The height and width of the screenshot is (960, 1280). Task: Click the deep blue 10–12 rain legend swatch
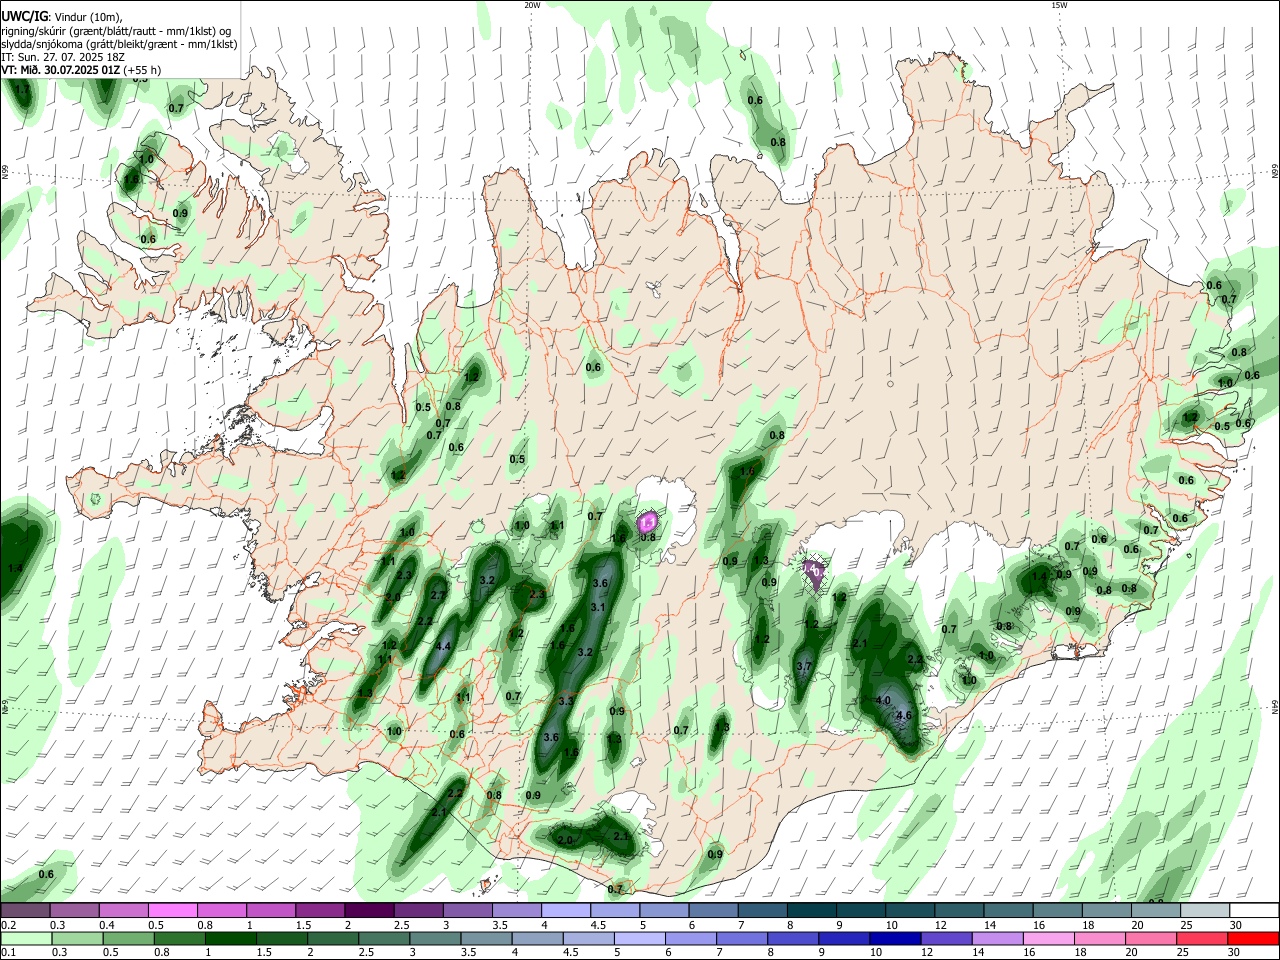pos(895,939)
